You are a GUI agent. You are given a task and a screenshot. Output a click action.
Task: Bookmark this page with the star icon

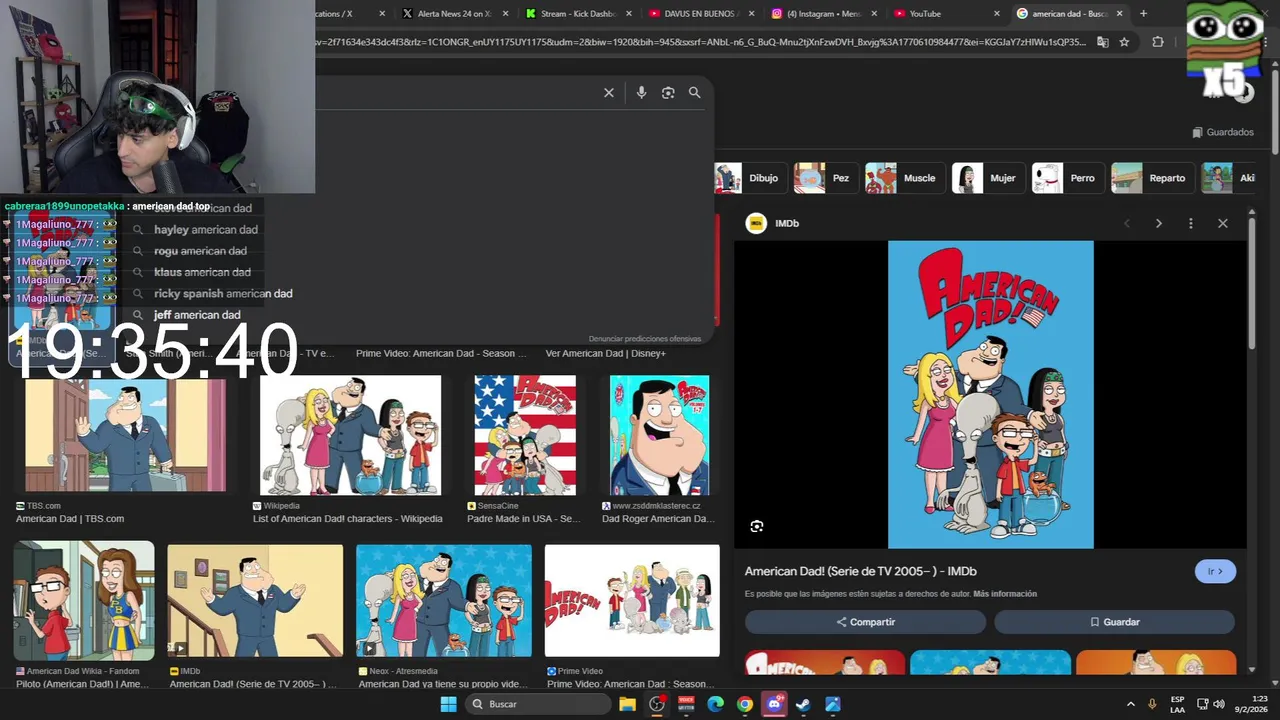(1124, 42)
